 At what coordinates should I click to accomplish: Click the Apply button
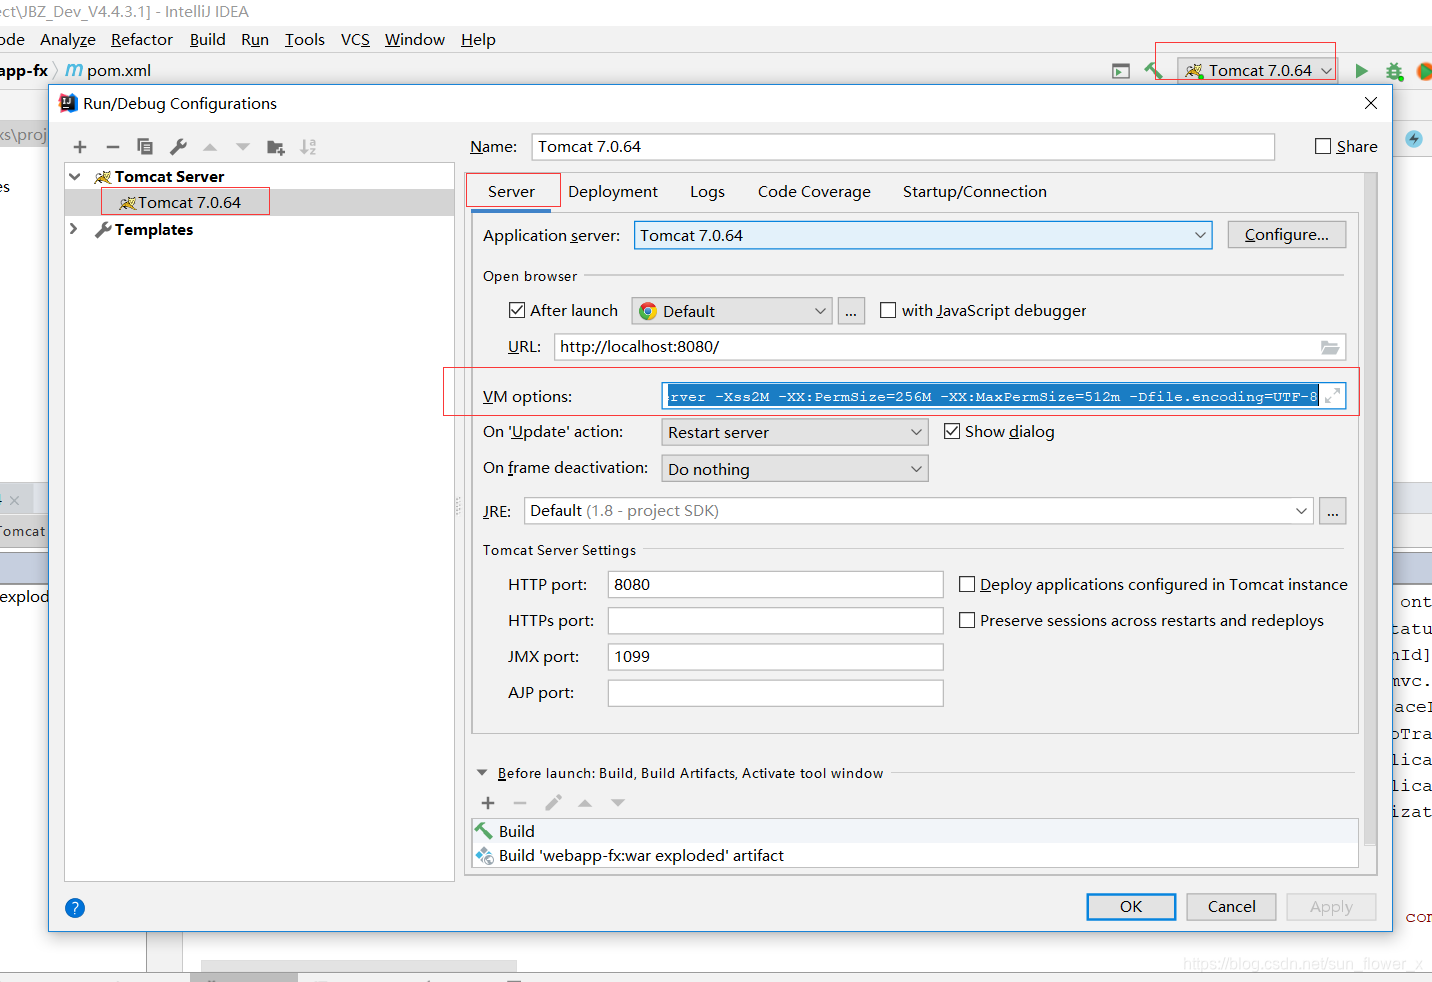click(1331, 907)
